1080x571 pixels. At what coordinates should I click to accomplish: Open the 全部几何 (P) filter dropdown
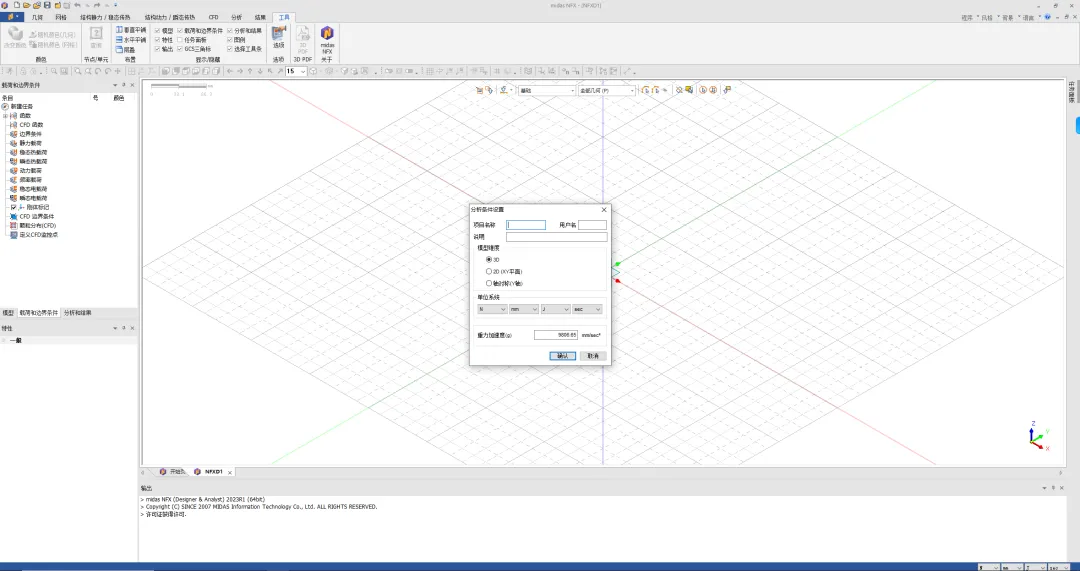(606, 90)
